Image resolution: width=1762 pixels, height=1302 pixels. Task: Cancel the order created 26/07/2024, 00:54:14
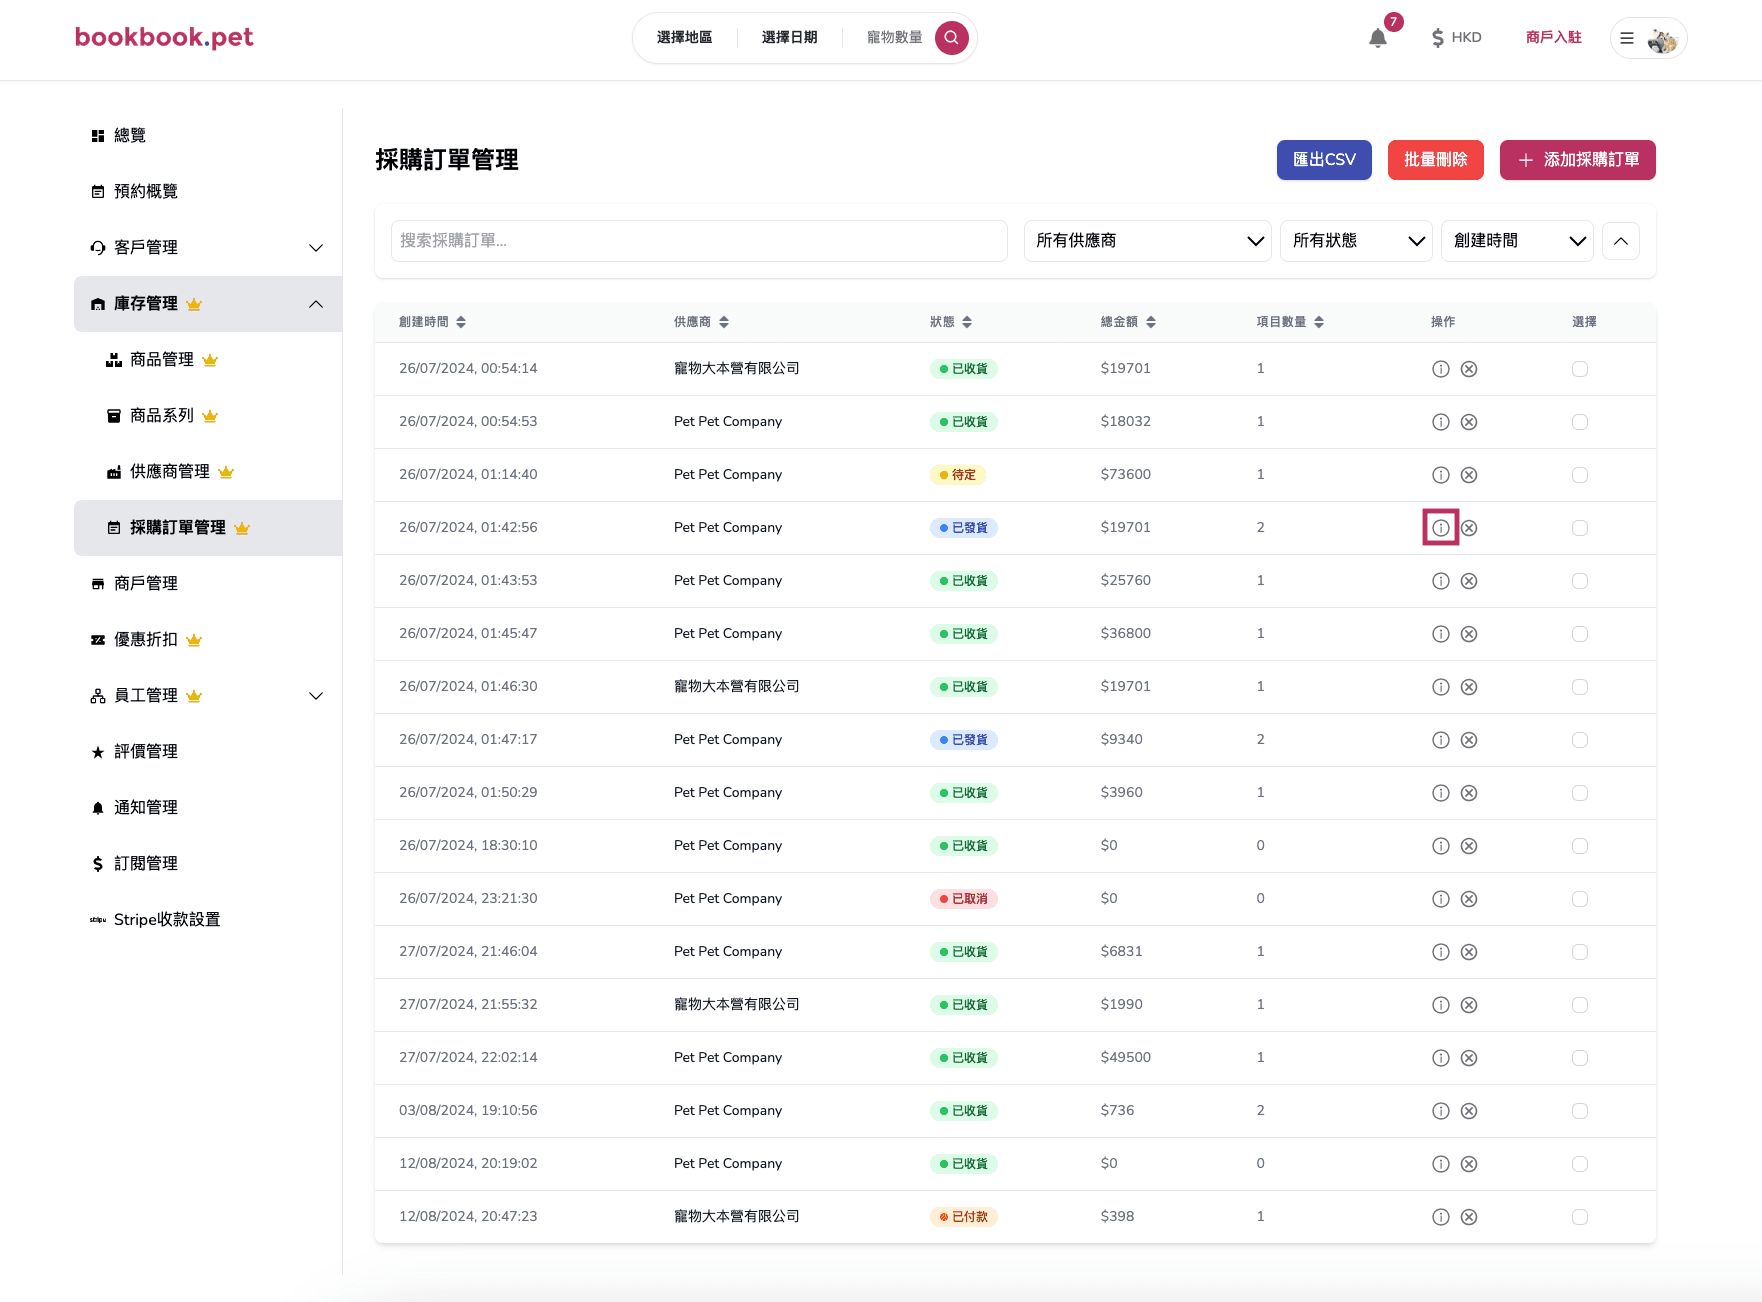(x=1469, y=369)
